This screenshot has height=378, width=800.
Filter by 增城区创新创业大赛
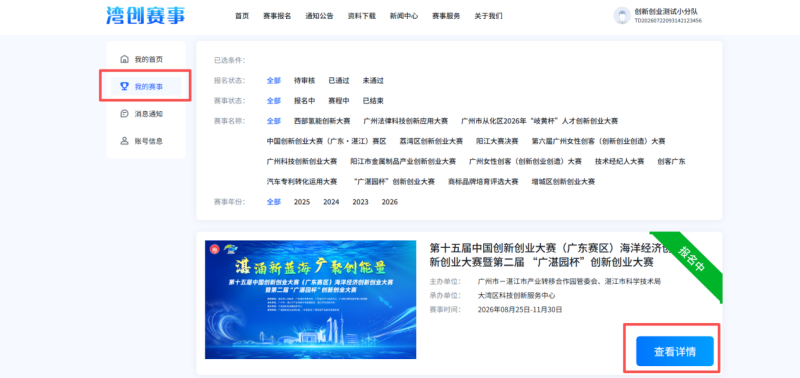click(x=563, y=182)
